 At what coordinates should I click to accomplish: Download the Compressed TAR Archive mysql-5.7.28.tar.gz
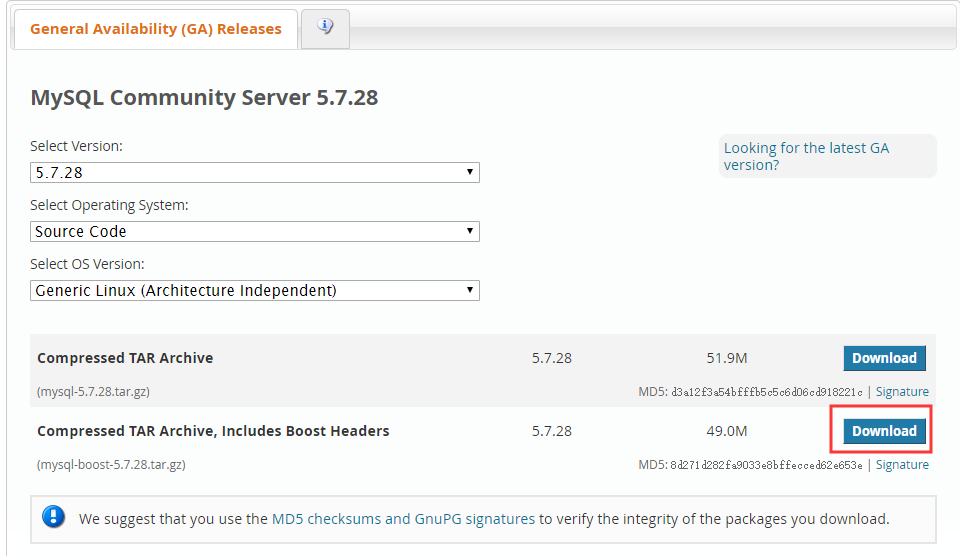(884, 358)
